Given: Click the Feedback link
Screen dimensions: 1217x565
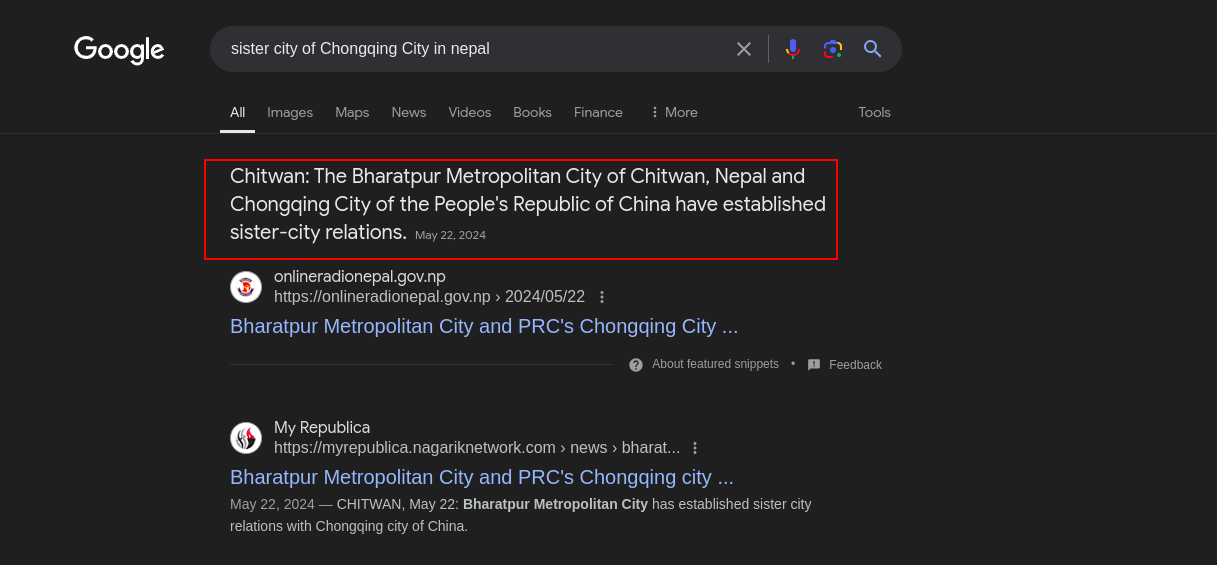Looking at the screenshot, I should pyautogui.click(x=855, y=365).
